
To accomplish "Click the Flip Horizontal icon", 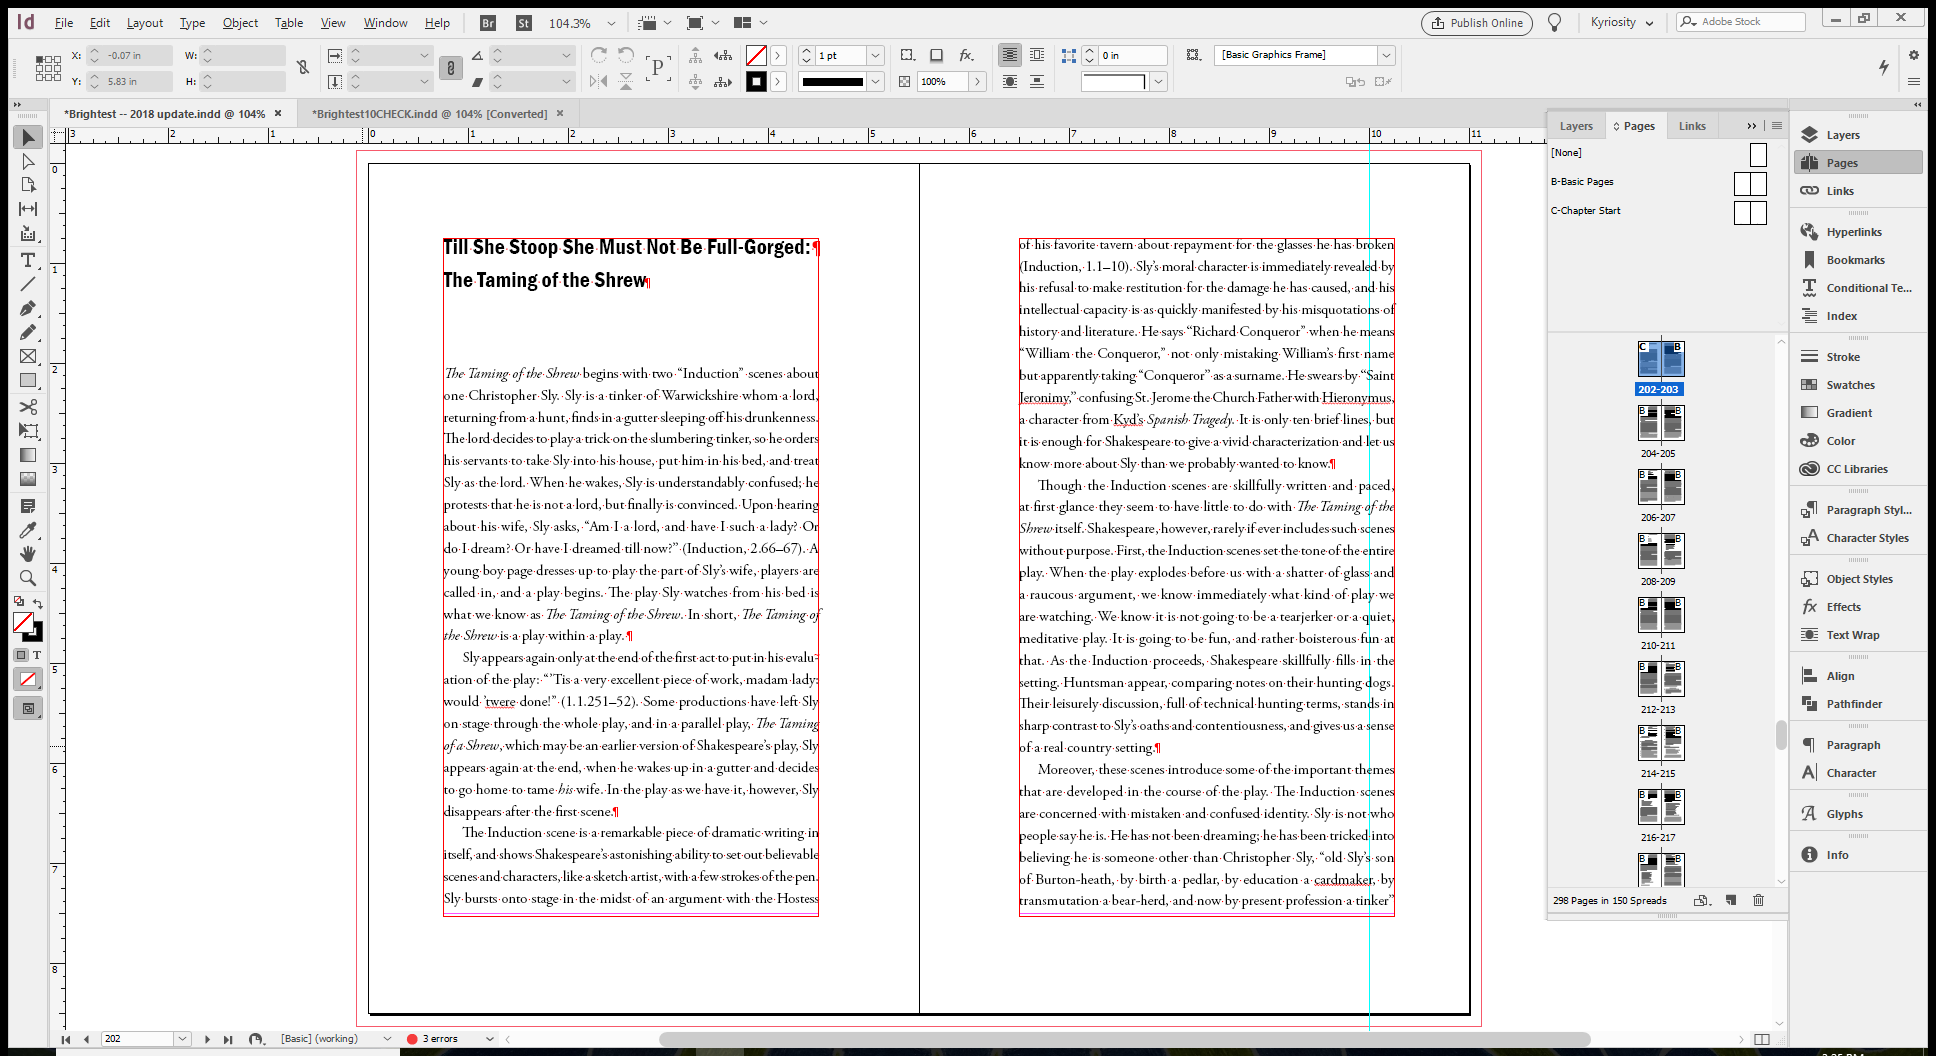I will click(598, 81).
